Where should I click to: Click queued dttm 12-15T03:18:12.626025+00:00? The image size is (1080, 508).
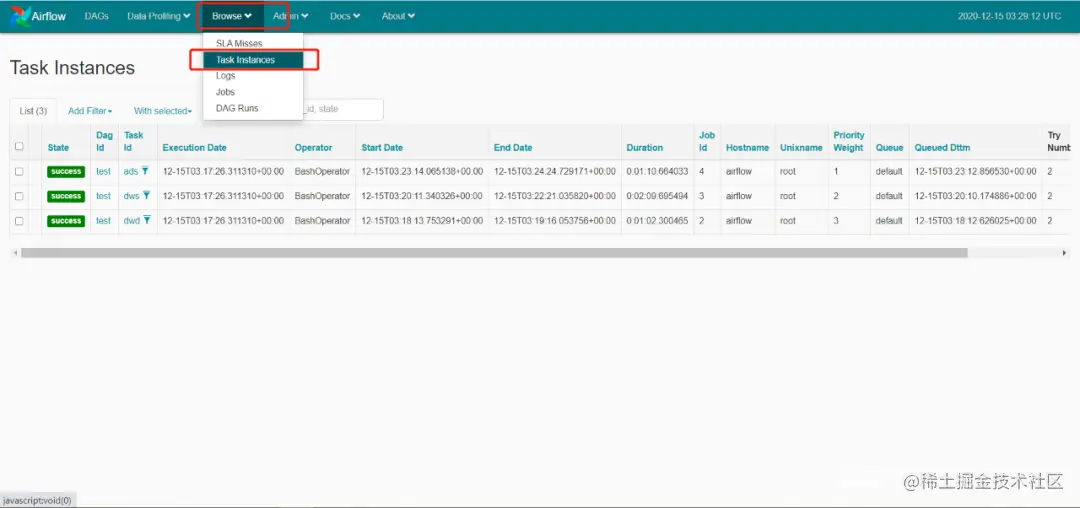pos(975,221)
